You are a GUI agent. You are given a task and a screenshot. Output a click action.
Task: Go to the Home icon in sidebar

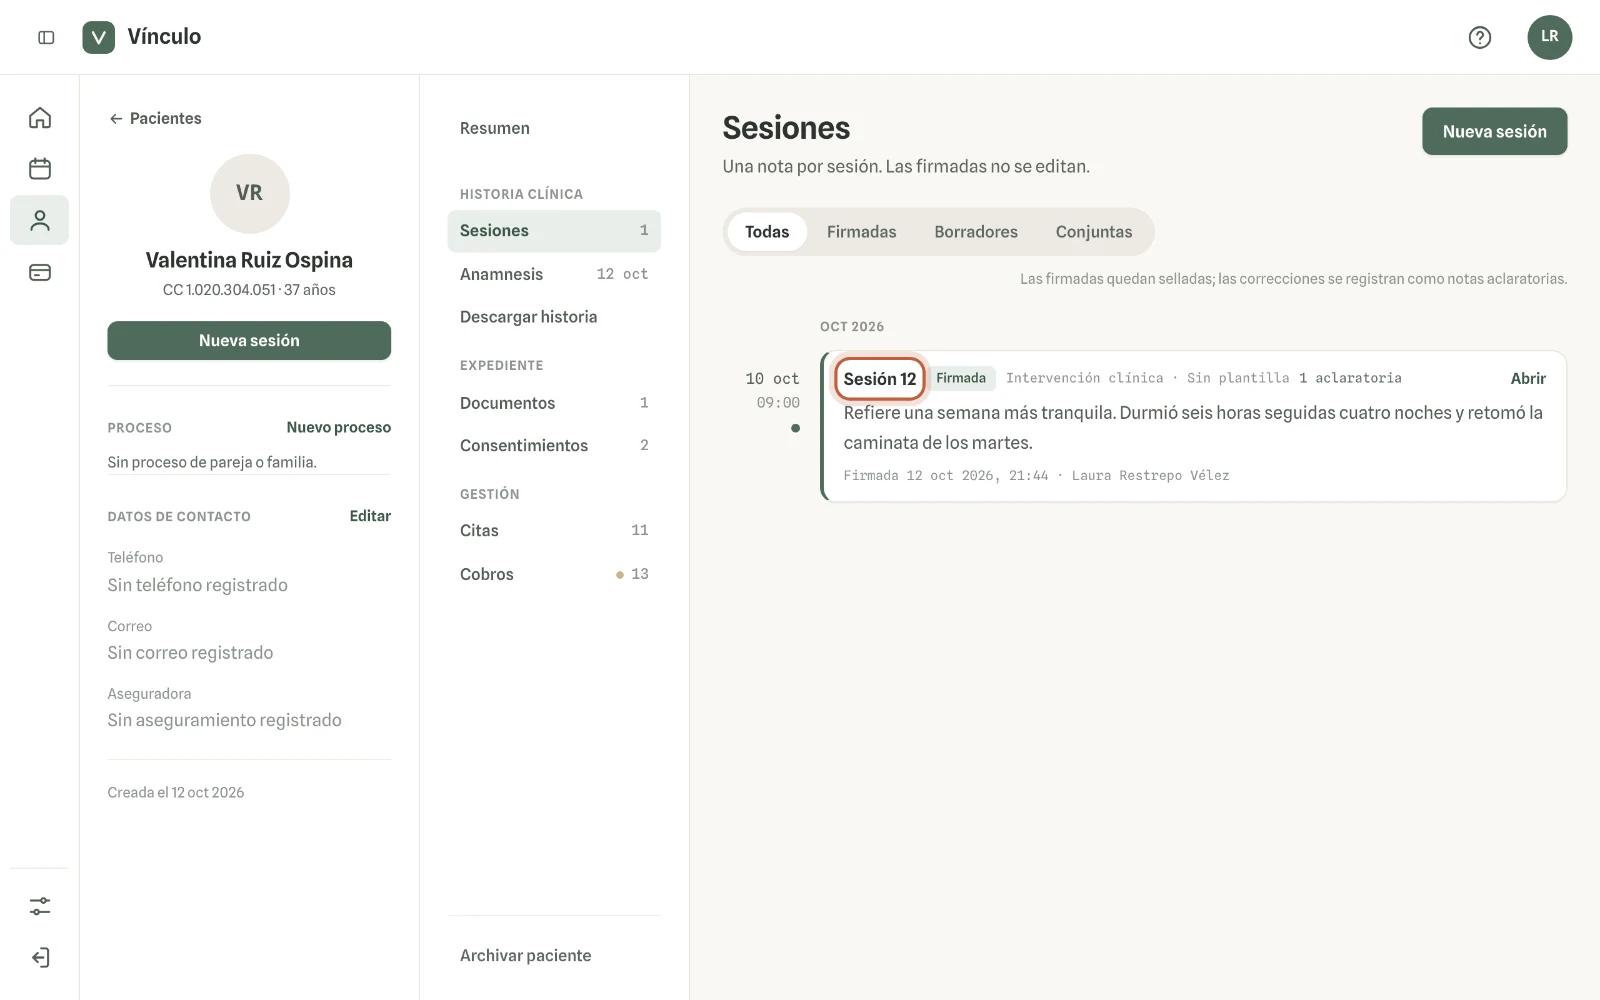(40, 118)
